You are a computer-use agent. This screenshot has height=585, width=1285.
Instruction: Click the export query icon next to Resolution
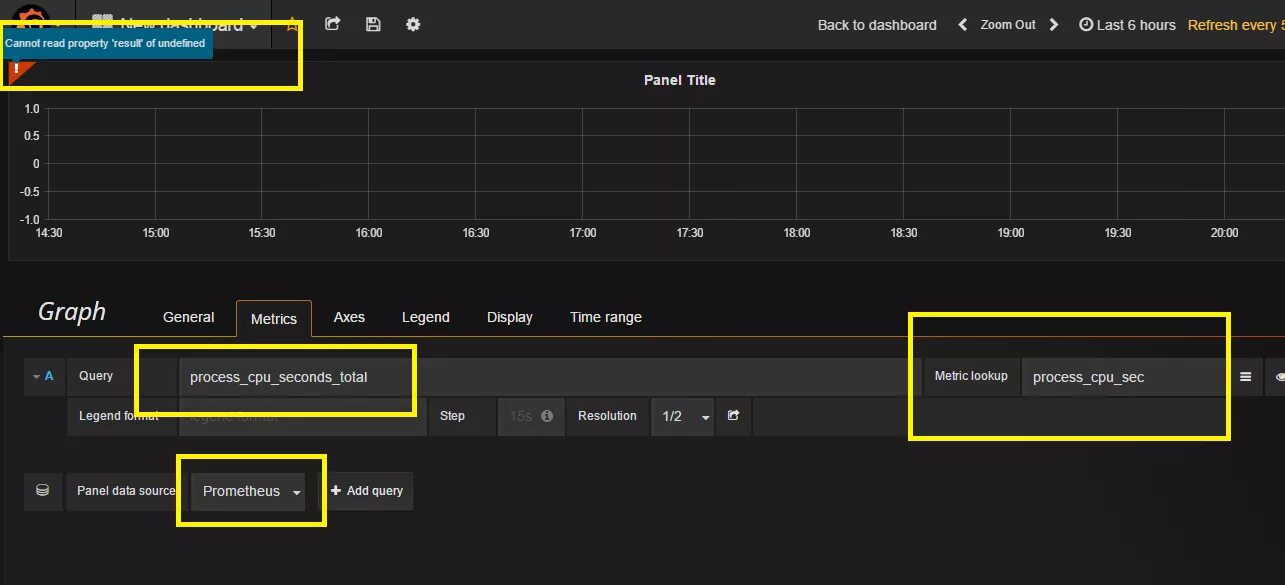click(x=733, y=416)
